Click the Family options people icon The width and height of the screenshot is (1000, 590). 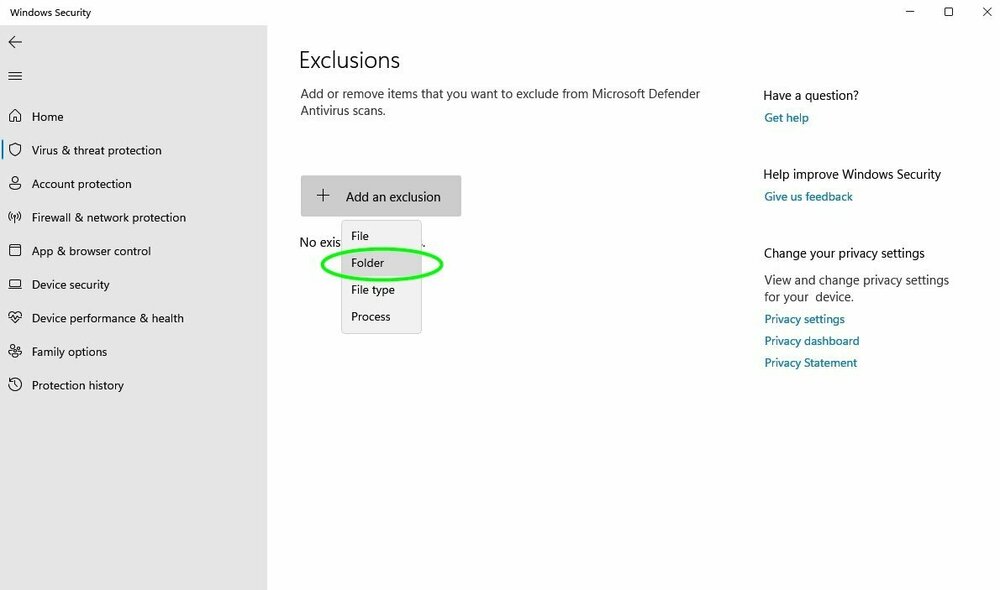click(15, 352)
